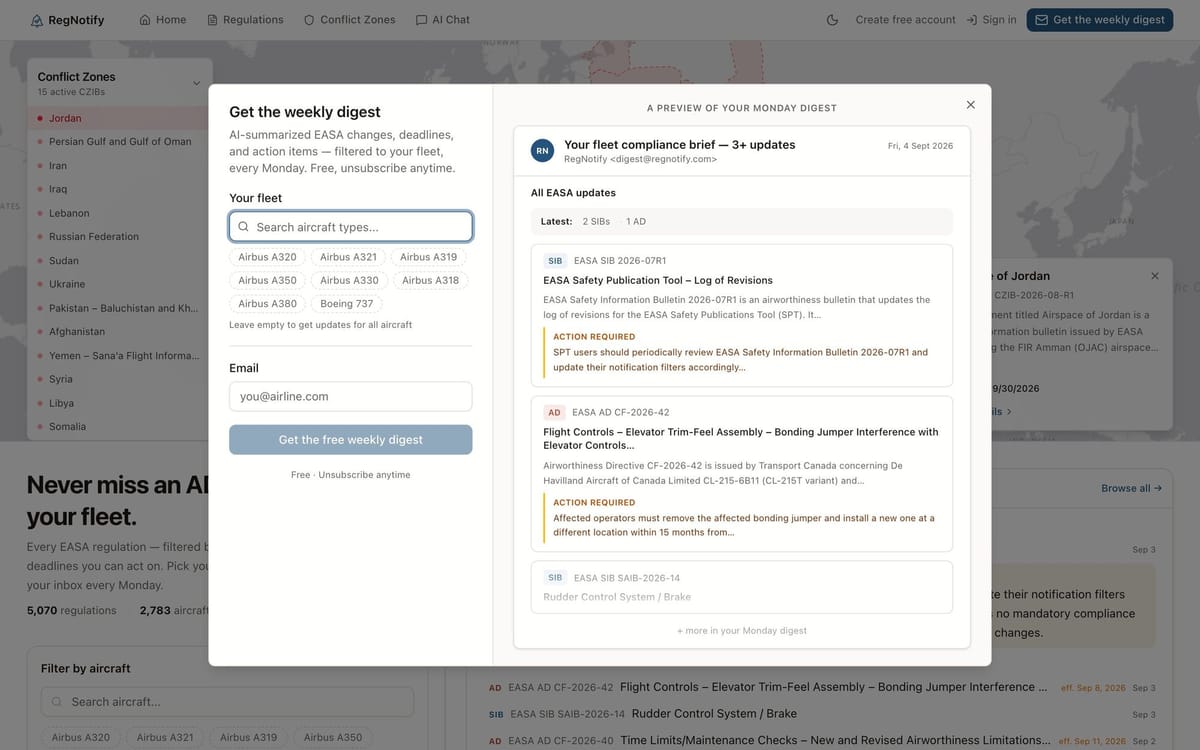
Task: Click the AD badge on CF-2026-42 preview card
Action: point(554,413)
